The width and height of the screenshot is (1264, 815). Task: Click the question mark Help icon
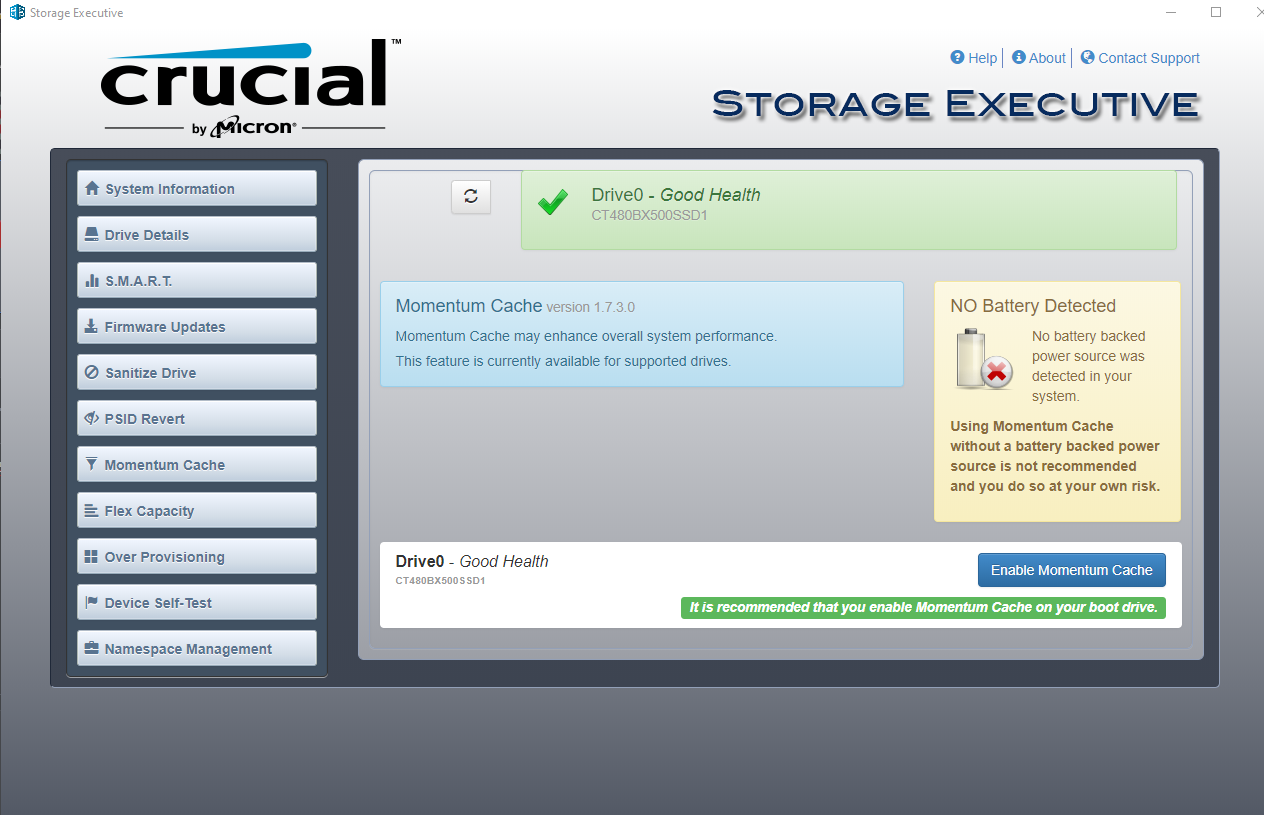coord(957,58)
